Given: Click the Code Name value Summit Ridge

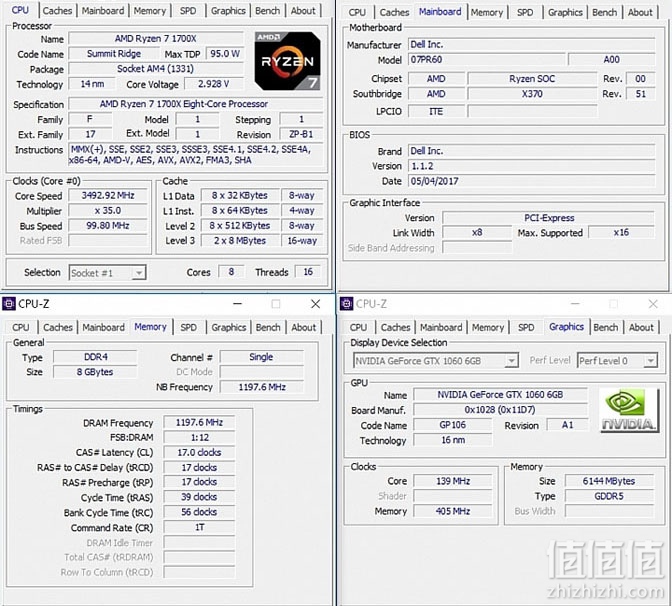Looking at the screenshot, I should click(114, 54).
